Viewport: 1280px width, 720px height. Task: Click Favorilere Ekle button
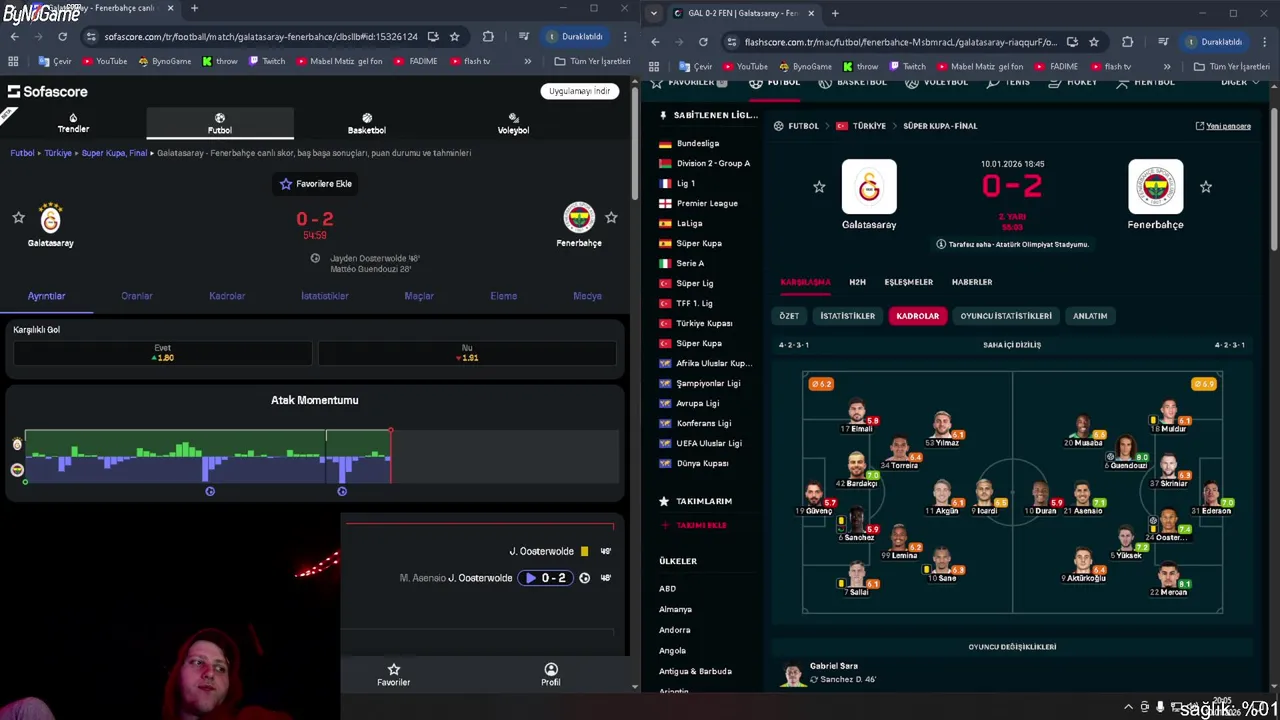(x=315, y=184)
